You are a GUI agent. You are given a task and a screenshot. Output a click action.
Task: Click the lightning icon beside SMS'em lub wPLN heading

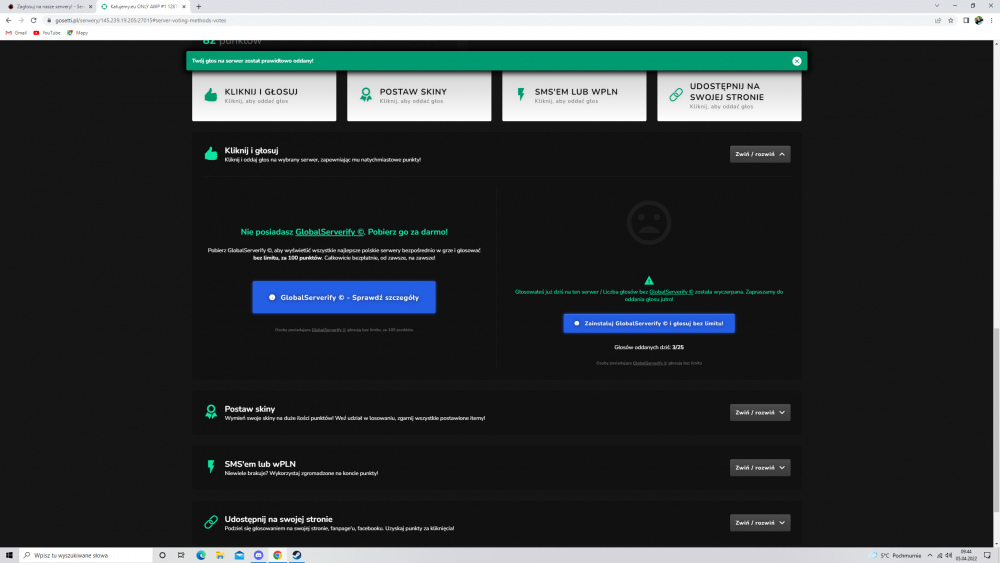[x=211, y=467]
